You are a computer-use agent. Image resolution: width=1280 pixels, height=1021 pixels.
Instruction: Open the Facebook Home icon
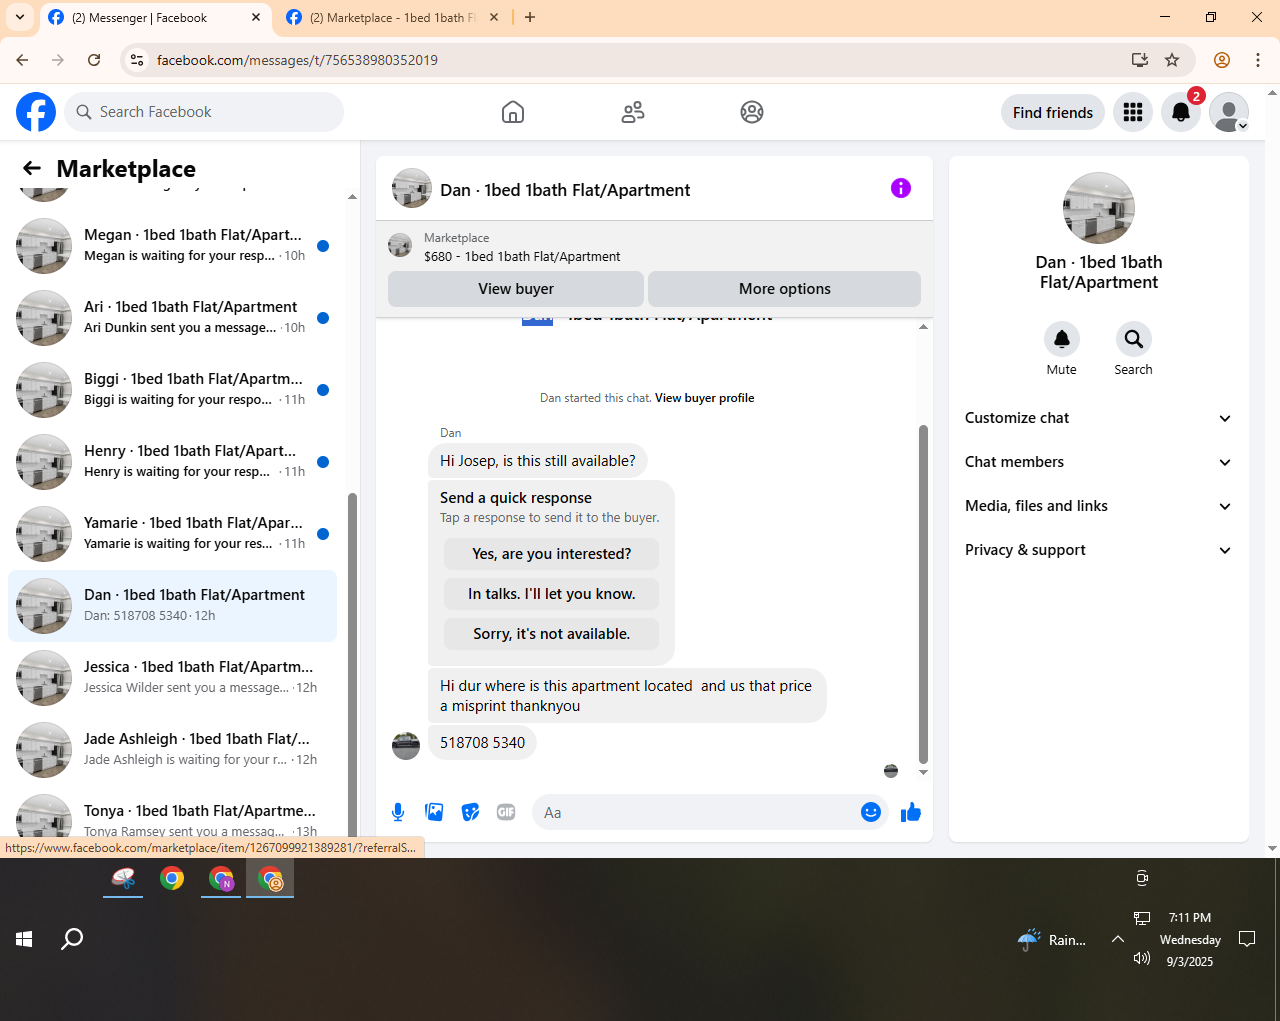coord(512,112)
